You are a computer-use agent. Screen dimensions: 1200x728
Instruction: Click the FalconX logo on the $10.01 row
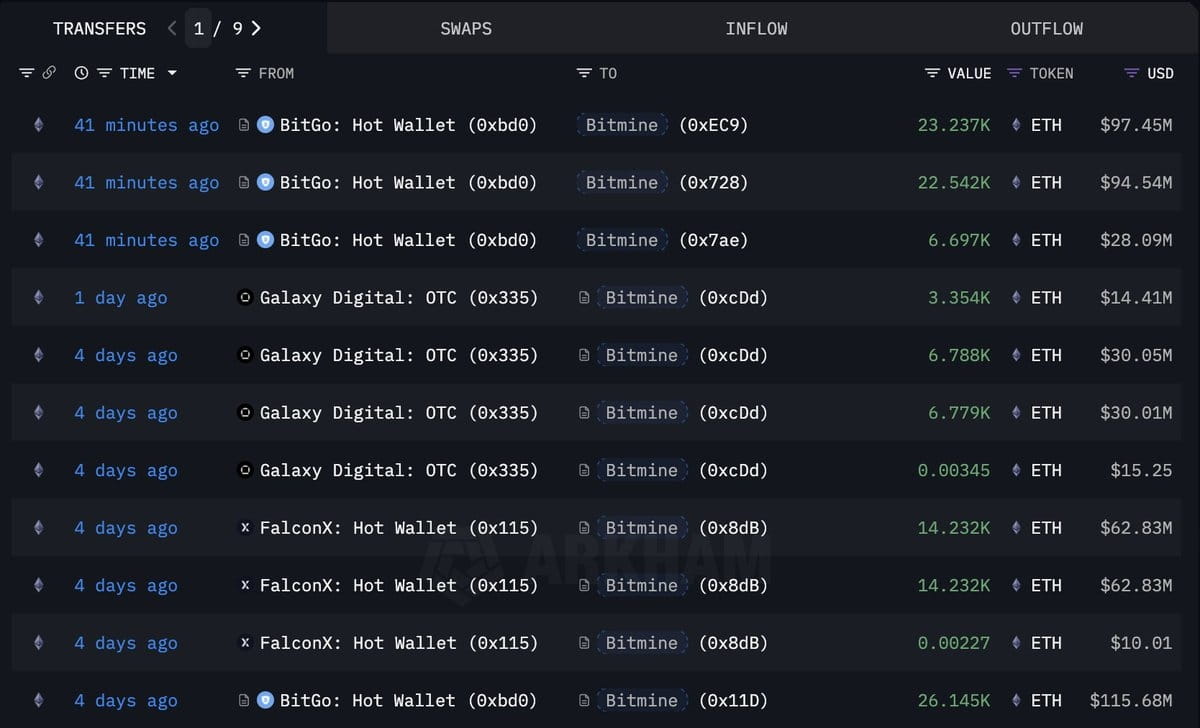(245, 643)
